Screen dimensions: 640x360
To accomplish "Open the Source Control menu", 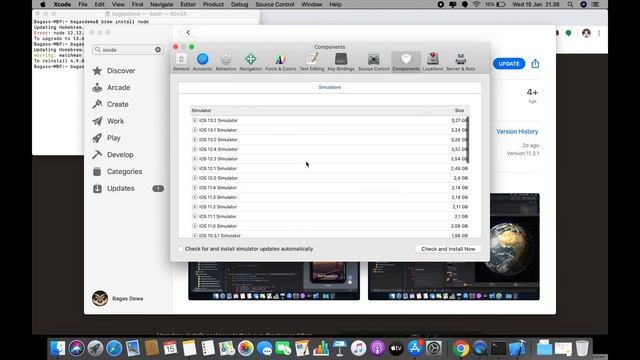I will (x=275, y=4).
